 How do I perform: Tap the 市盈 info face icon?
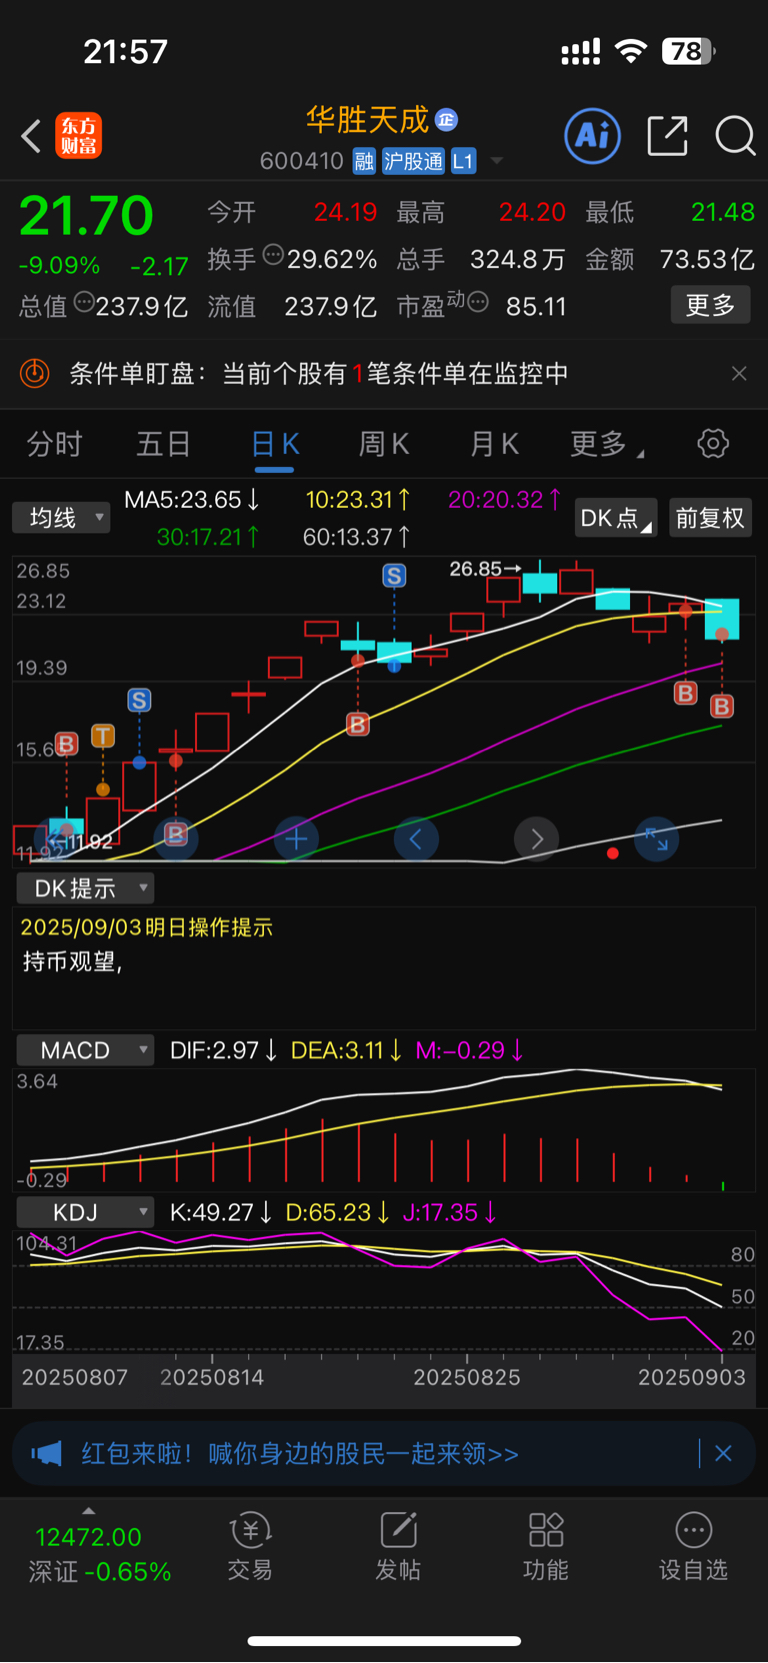pyautogui.click(x=478, y=301)
